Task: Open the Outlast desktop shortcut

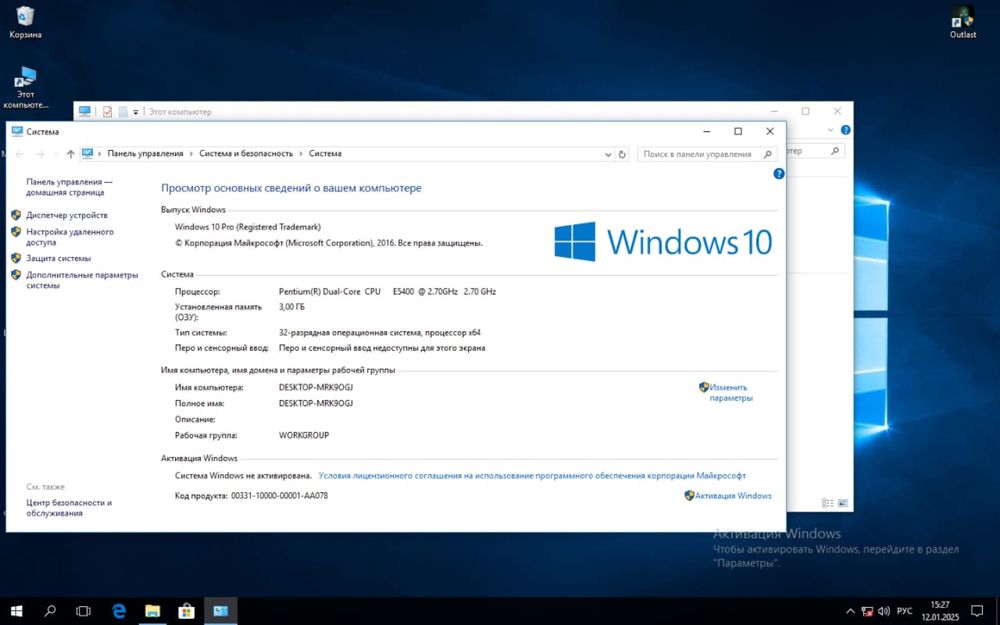Action: [962, 17]
